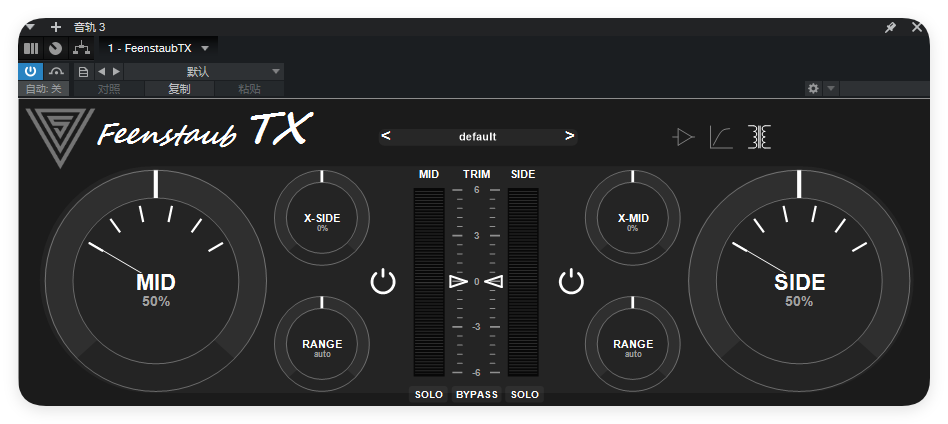Load the next host preset arrow
The height and width of the screenshot is (424, 948).
(x=117, y=72)
